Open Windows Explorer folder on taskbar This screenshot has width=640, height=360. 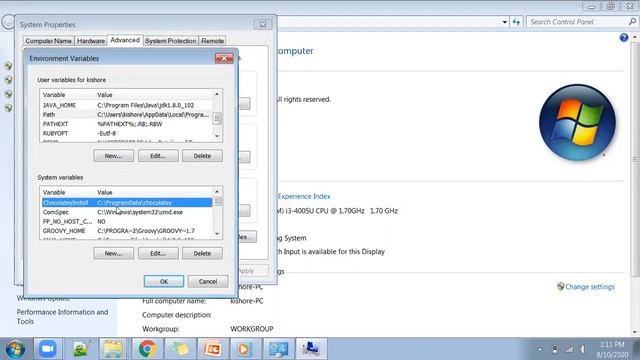click(113, 349)
